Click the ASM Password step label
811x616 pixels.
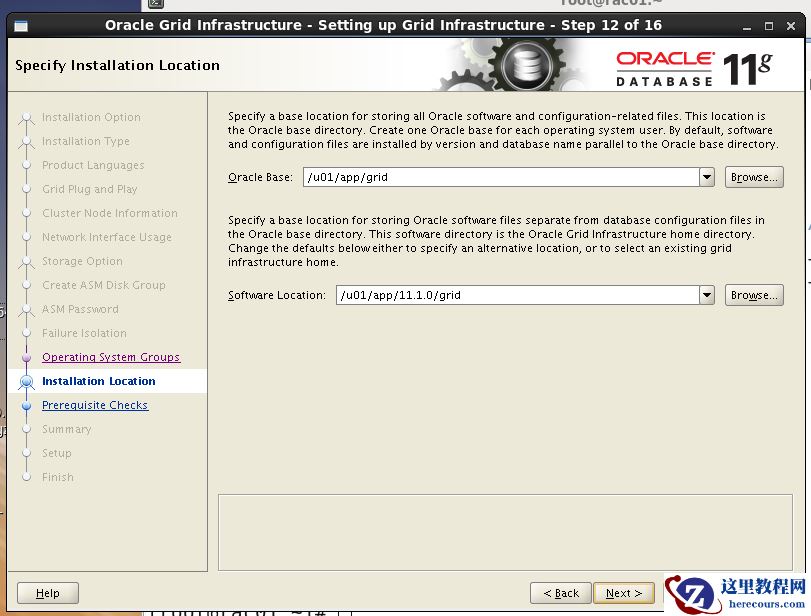click(80, 309)
